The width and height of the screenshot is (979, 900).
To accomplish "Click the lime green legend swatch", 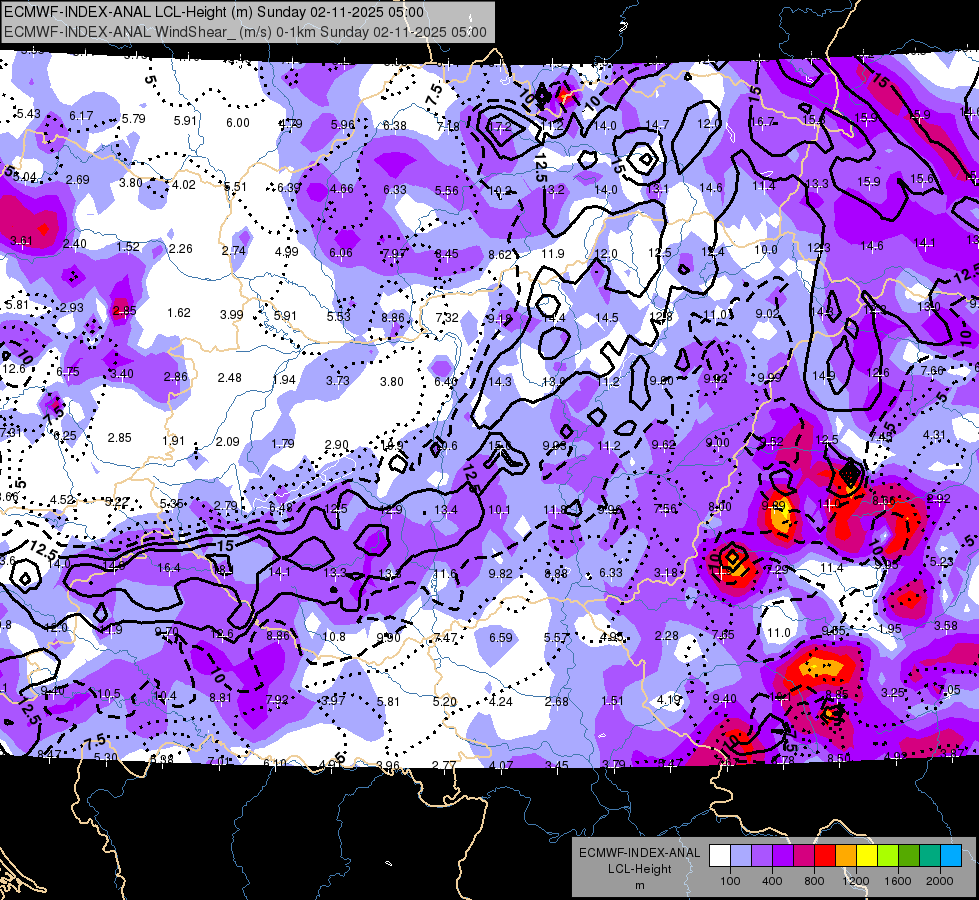I will click(x=887, y=856).
